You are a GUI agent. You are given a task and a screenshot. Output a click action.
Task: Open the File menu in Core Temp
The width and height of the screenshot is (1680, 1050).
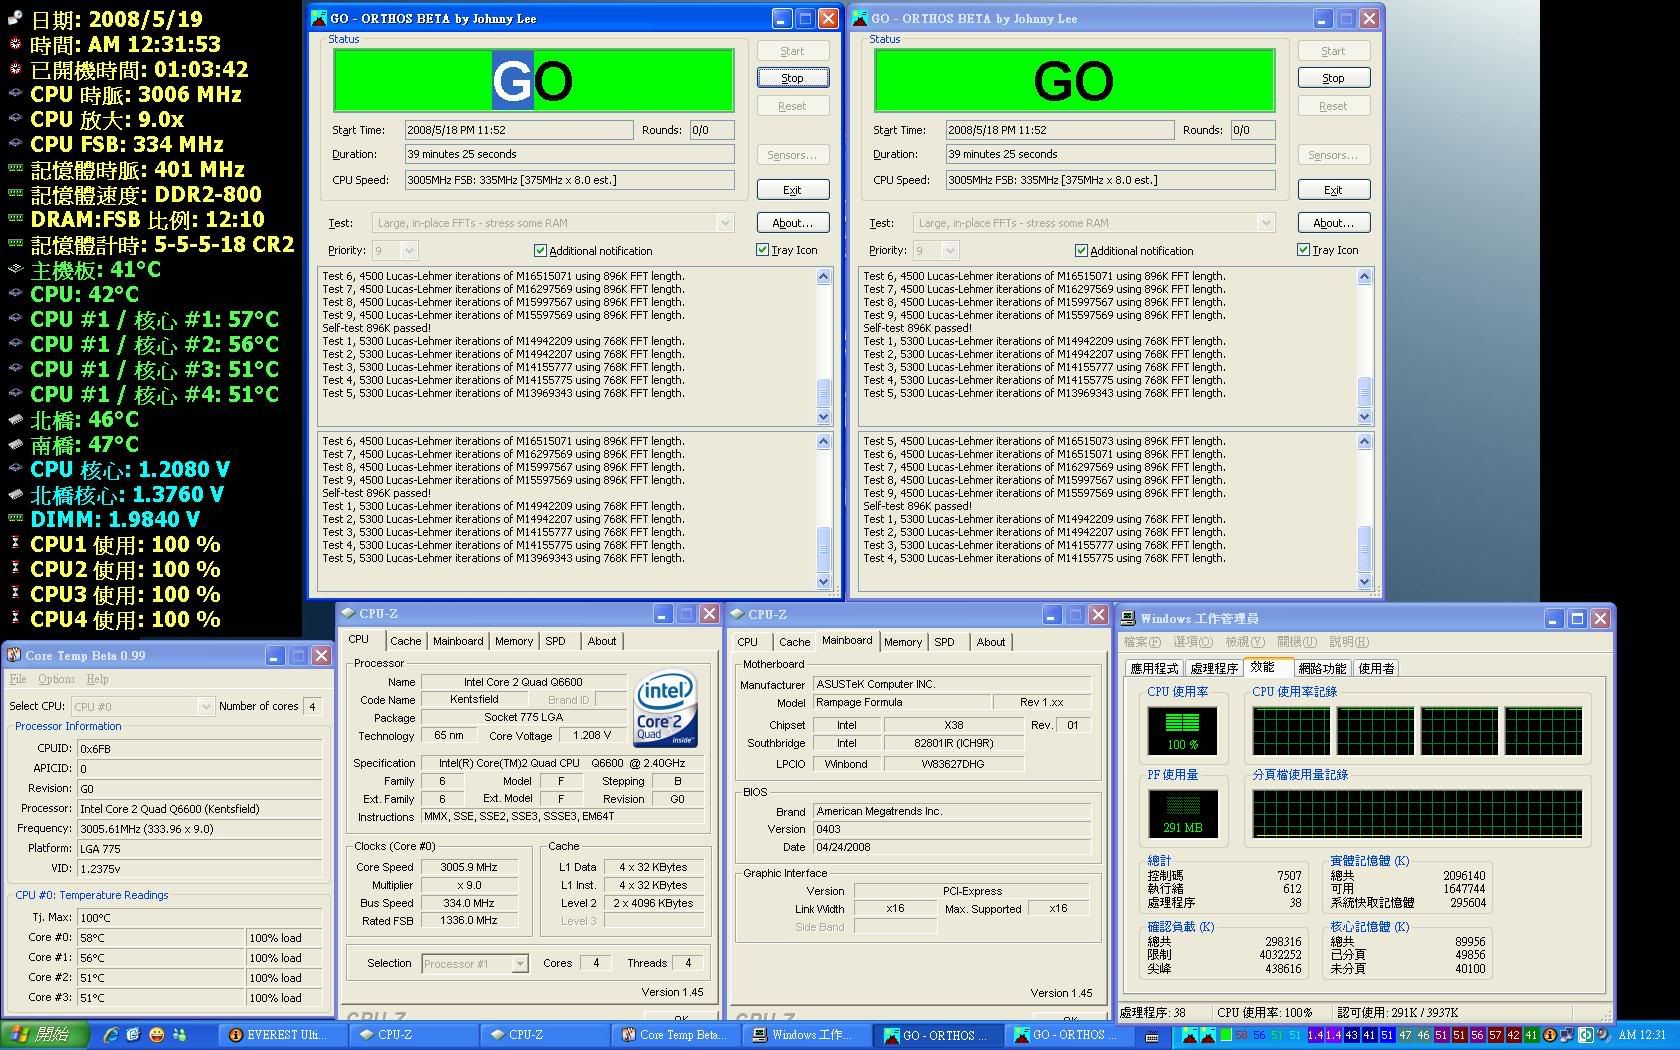click(x=18, y=679)
